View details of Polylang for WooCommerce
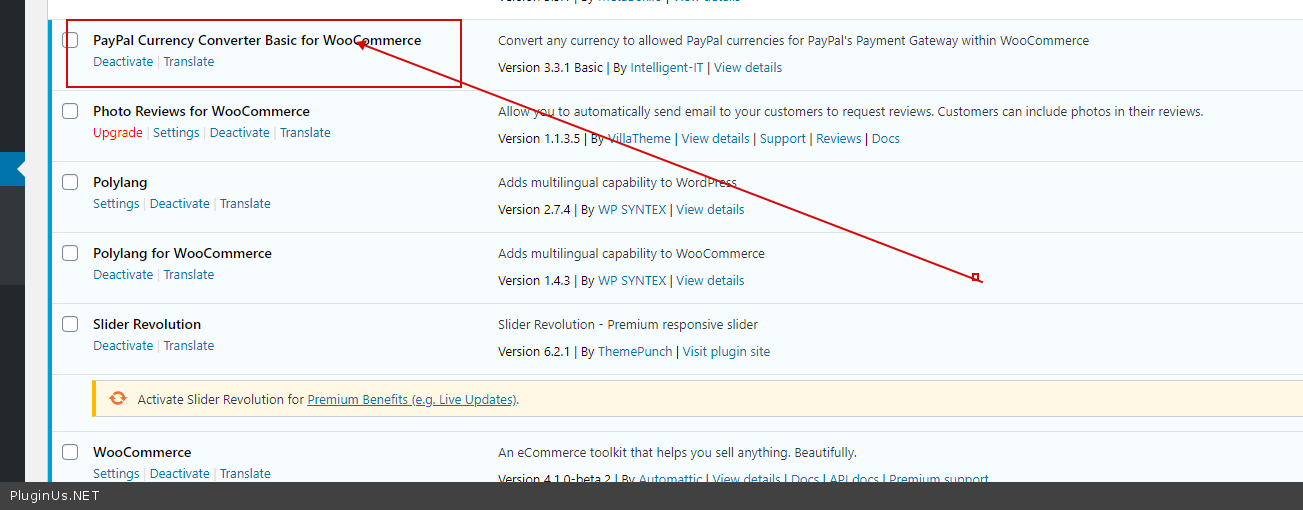The height and width of the screenshot is (510, 1303). point(710,281)
